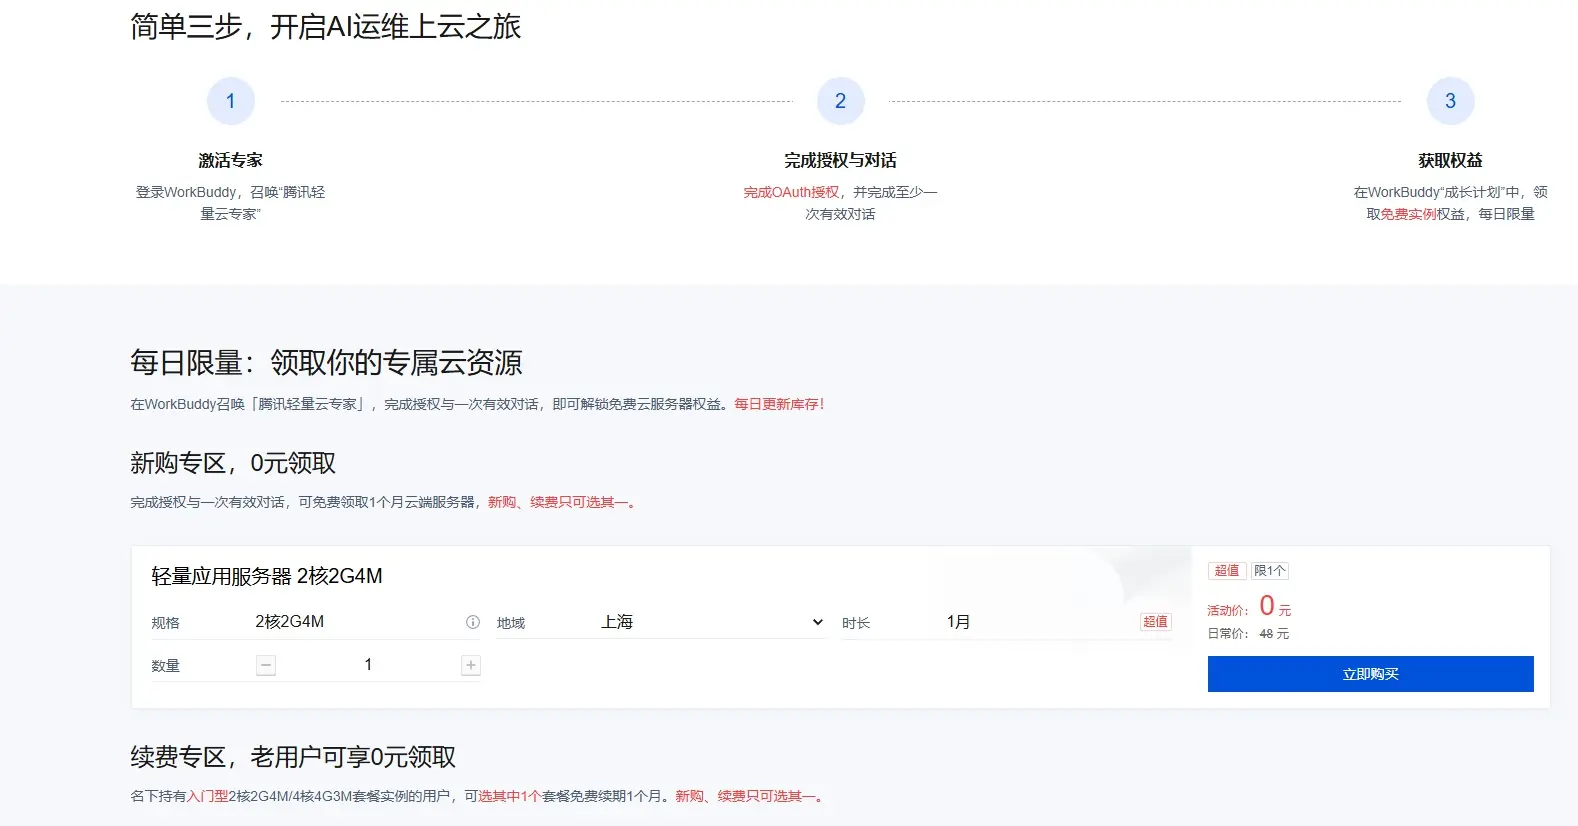Click the 轻量应用服务器 2核2G4M card title
Image resolution: width=1578 pixels, height=826 pixels.
click(267, 576)
